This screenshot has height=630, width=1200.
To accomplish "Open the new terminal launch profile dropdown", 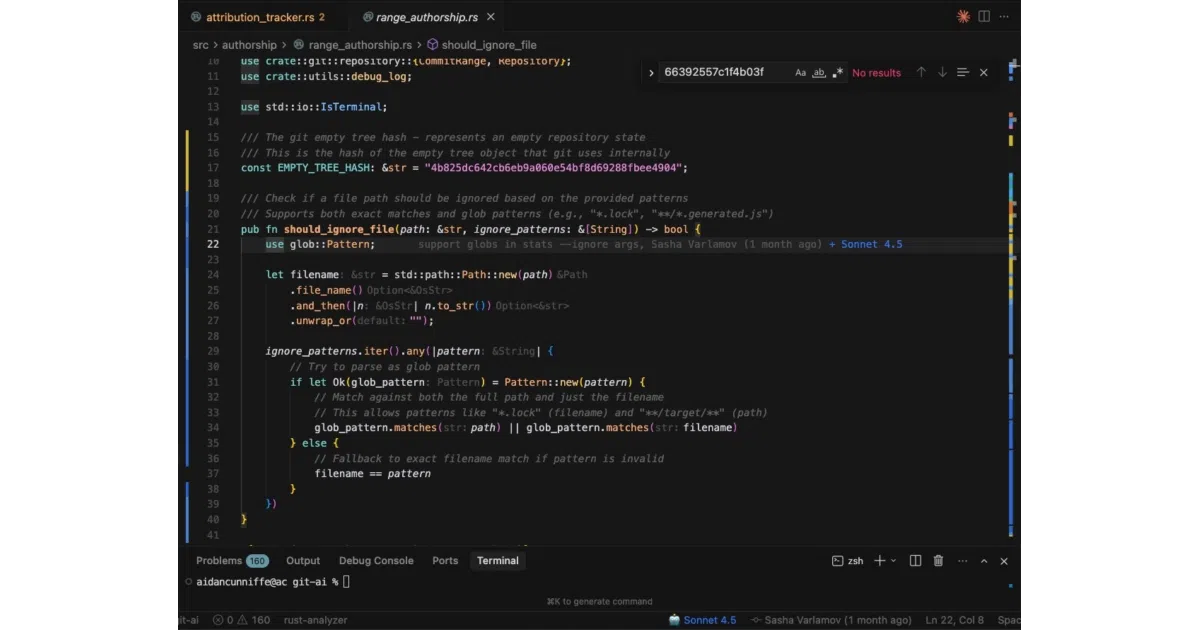I will pyautogui.click(x=893, y=561).
